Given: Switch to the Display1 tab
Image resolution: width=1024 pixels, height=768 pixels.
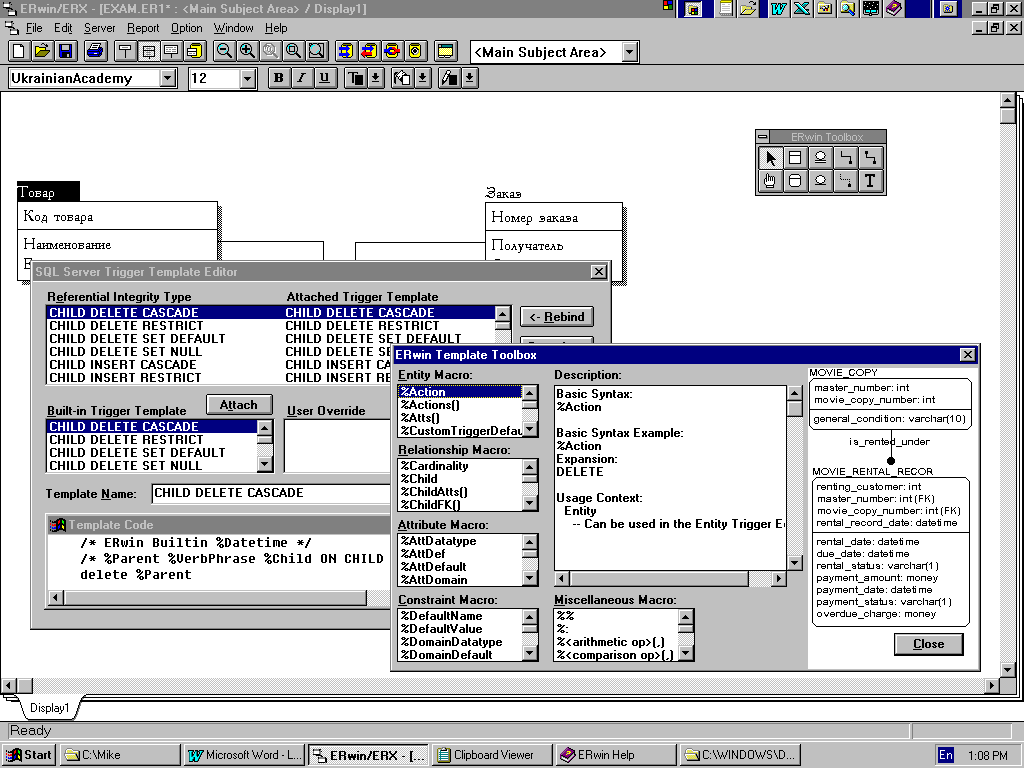Looking at the screenshot, I should 48,708.
